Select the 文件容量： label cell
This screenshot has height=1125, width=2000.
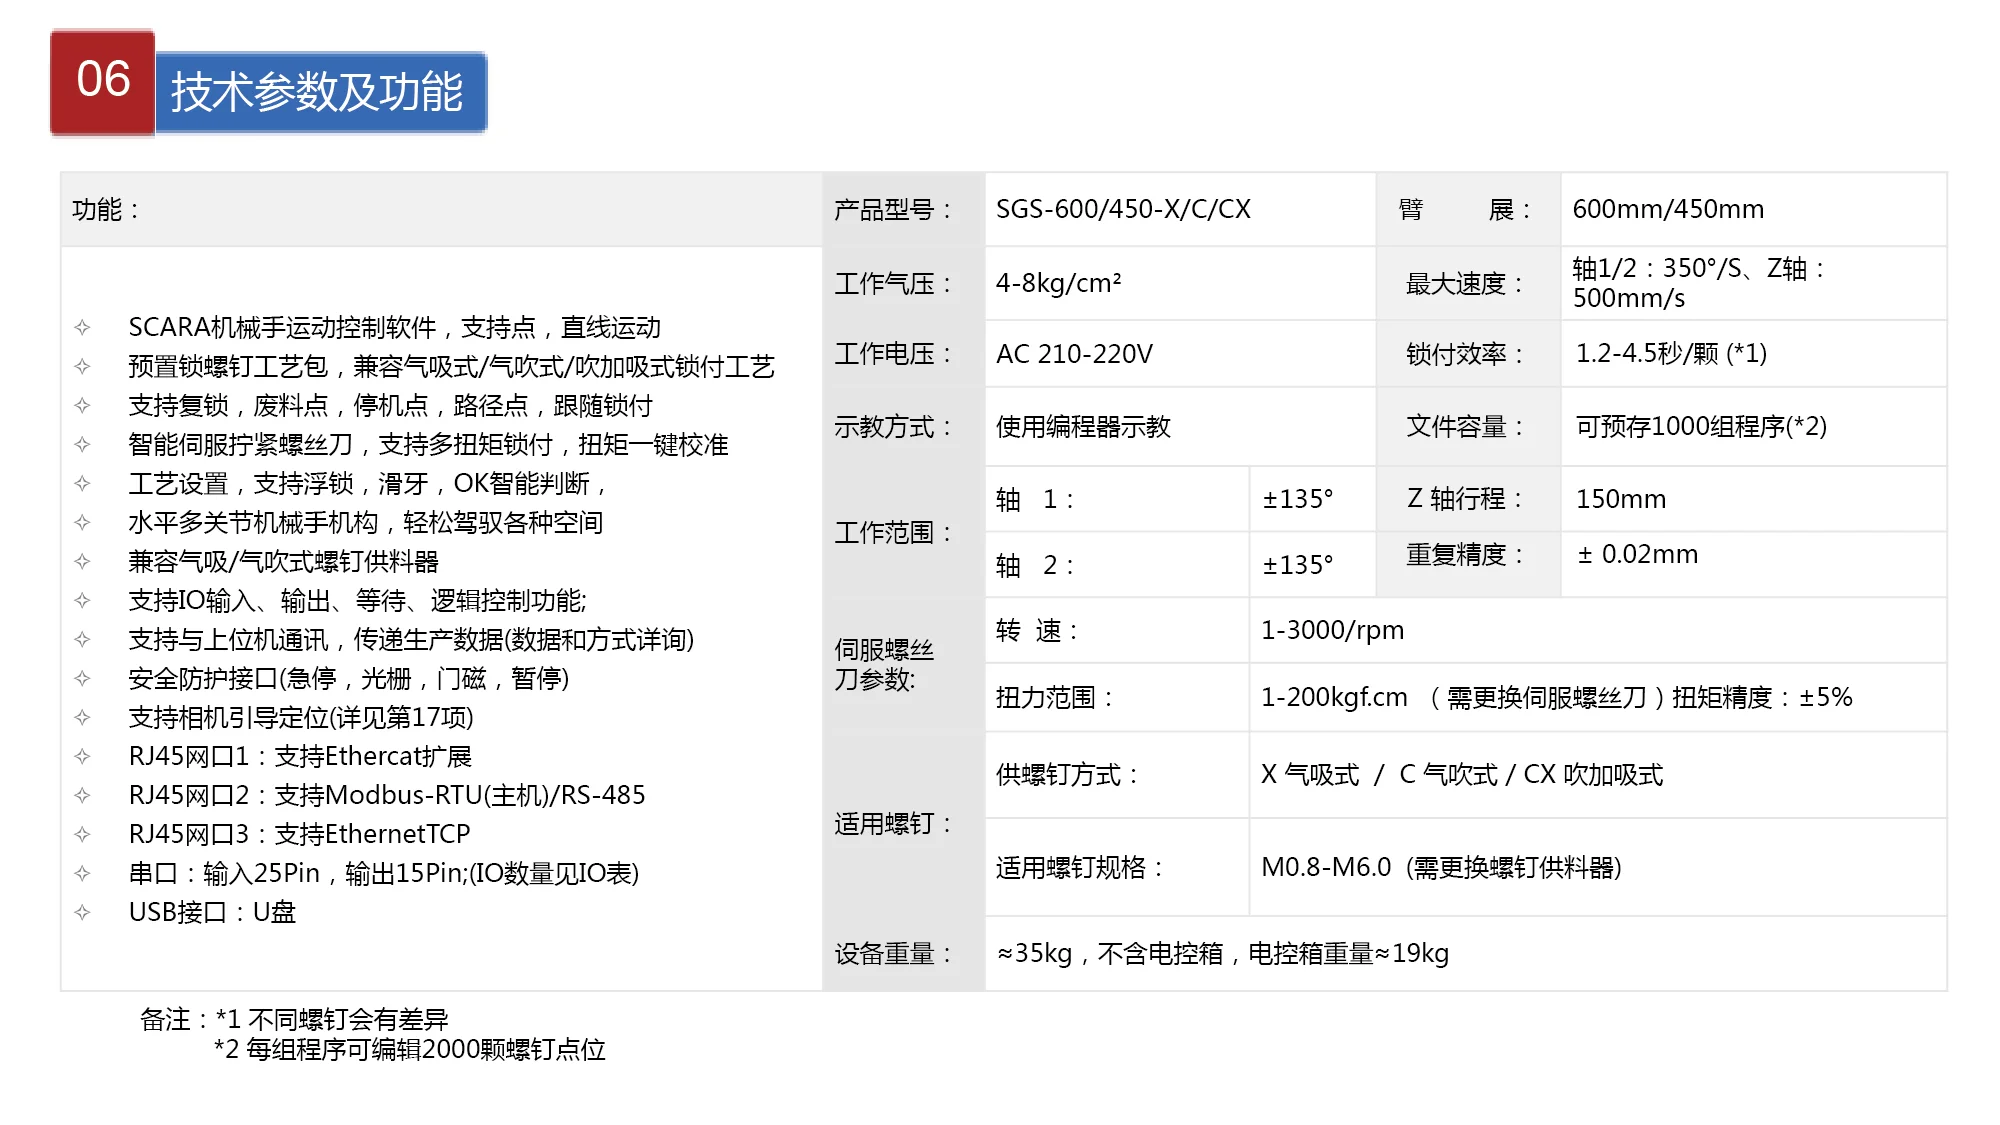tap(1468, 427)
